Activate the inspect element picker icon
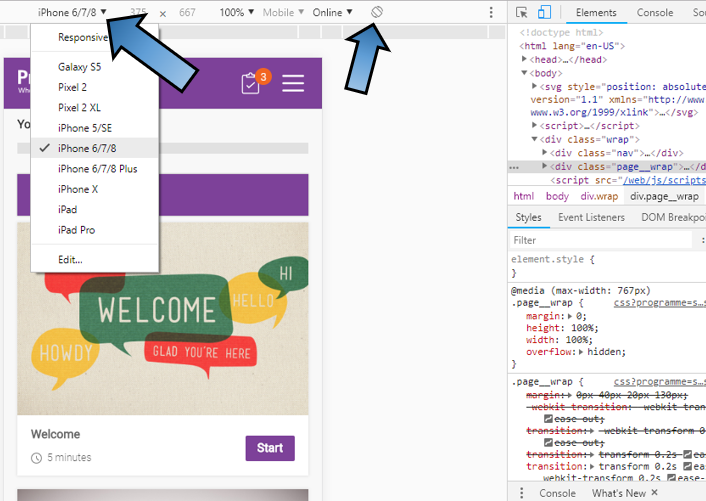This screenshot has width=706, height=501. click(522, 12)
